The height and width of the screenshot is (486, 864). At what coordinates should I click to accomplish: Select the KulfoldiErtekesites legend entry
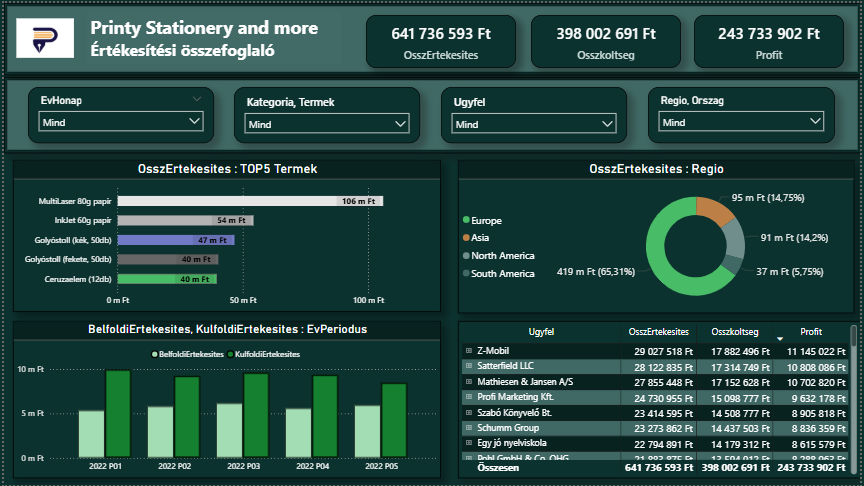pos(263,354)
